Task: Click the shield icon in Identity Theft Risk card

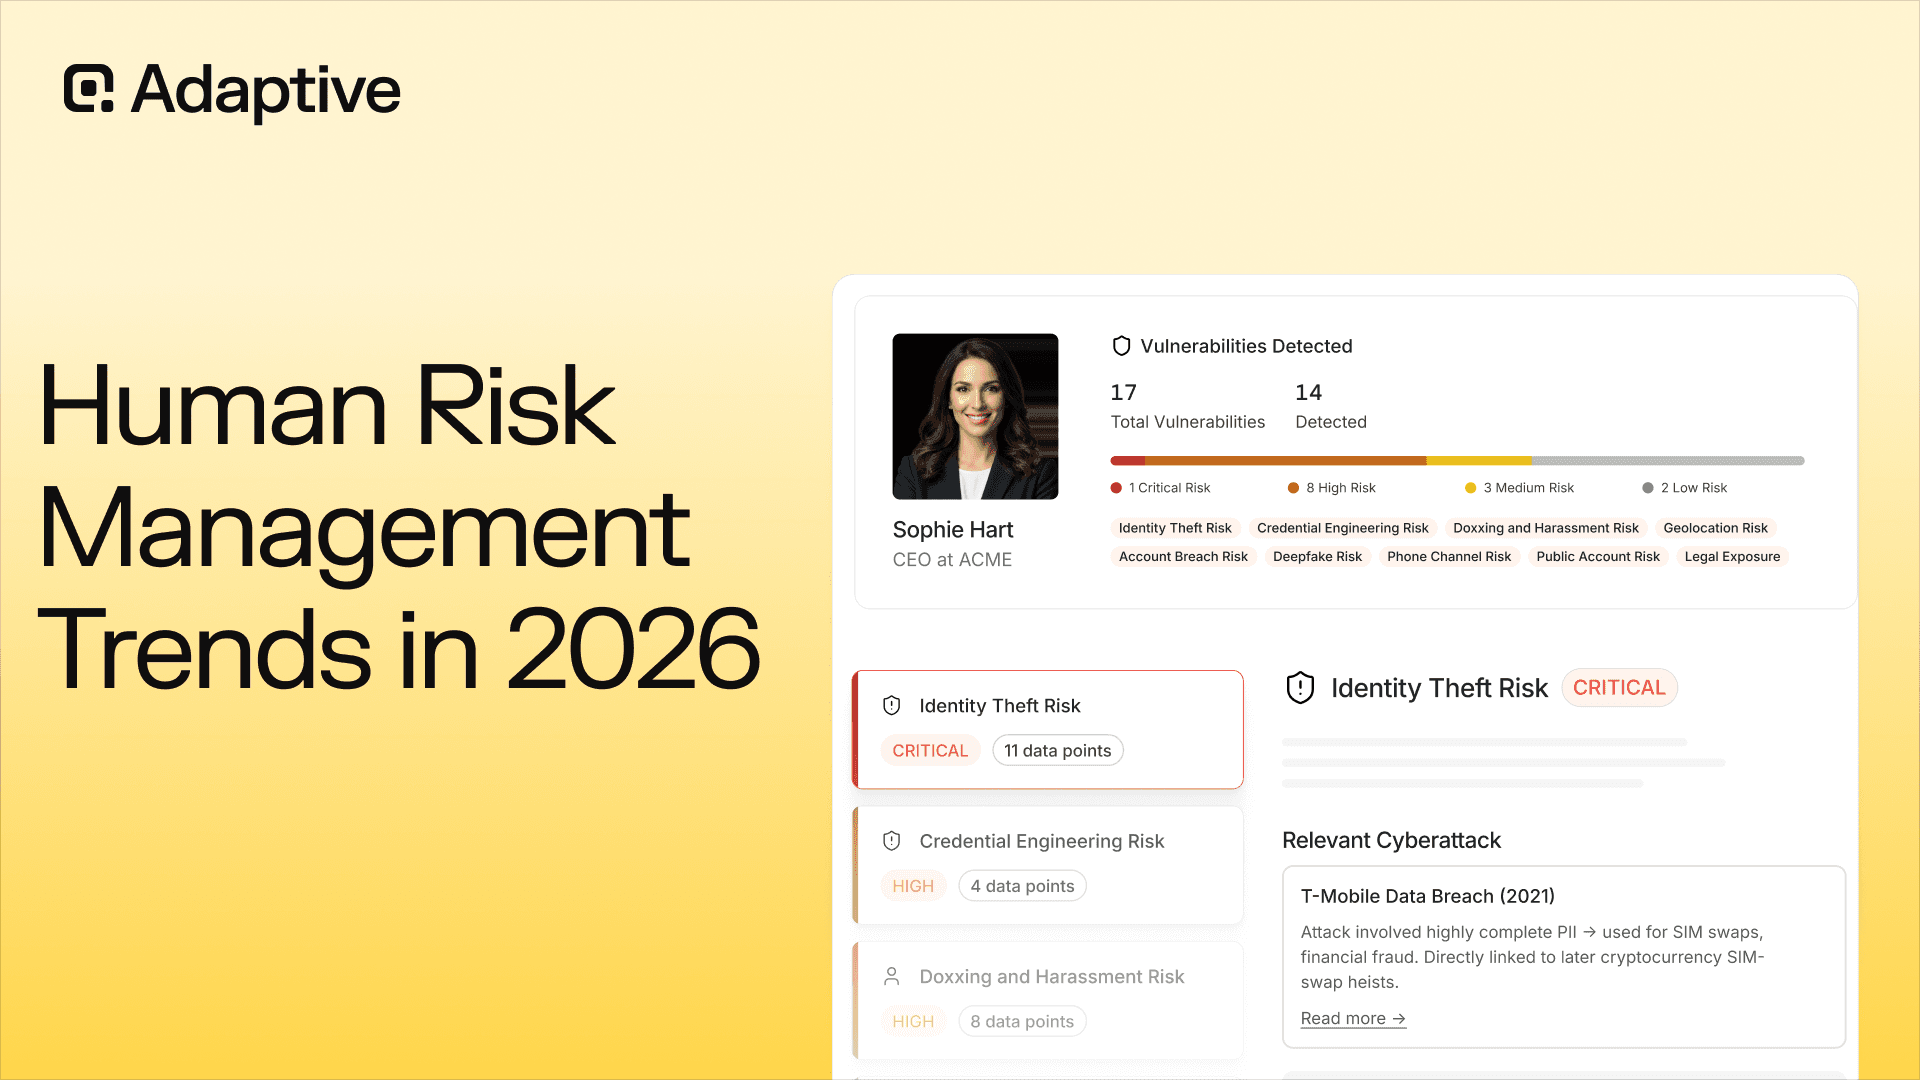Action: [892, 705]
